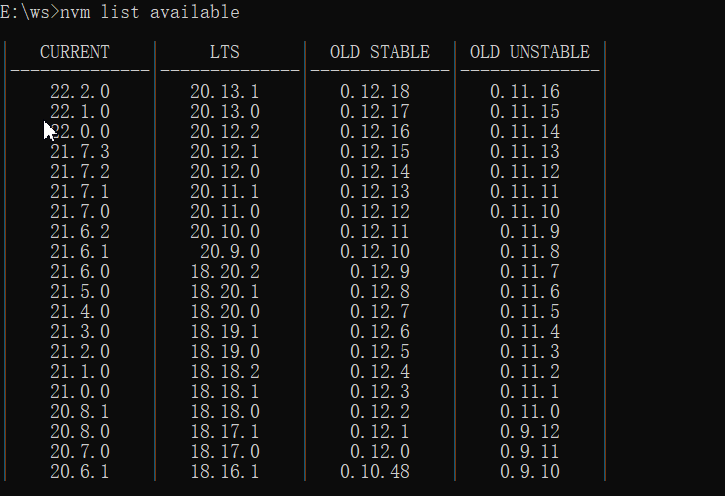Click version 21.7.1

pos(80,191)
